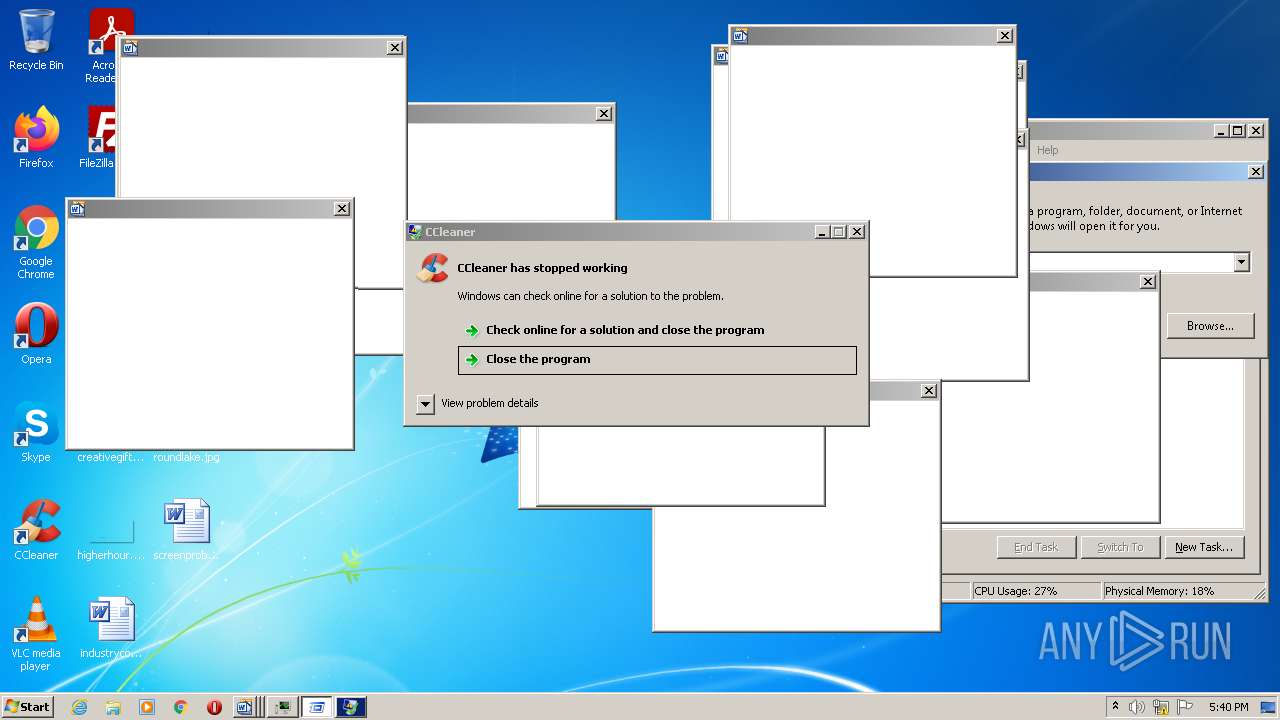Screen dimensions: 1280x720
Task: Open the Start menu
Action: (28, 707)
